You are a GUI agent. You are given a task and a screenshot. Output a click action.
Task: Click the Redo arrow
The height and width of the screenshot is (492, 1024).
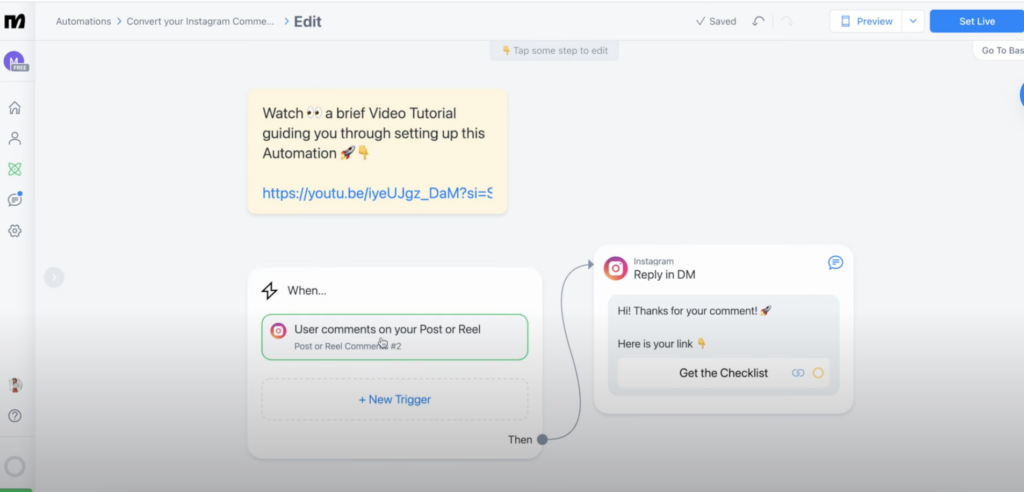[787, 22]
